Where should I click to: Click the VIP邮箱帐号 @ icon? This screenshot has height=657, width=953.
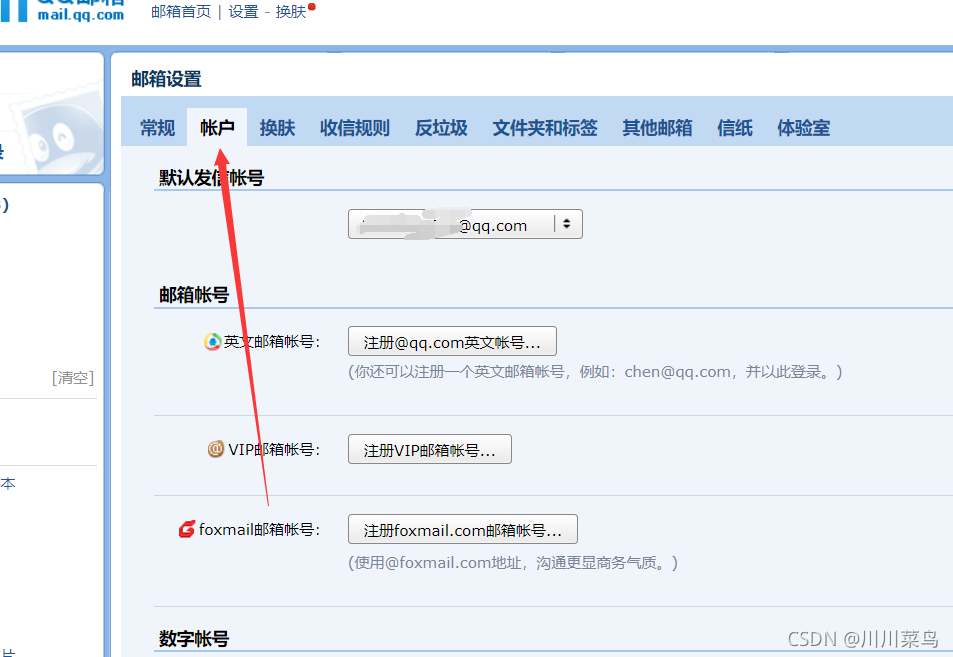coord(216,449)
